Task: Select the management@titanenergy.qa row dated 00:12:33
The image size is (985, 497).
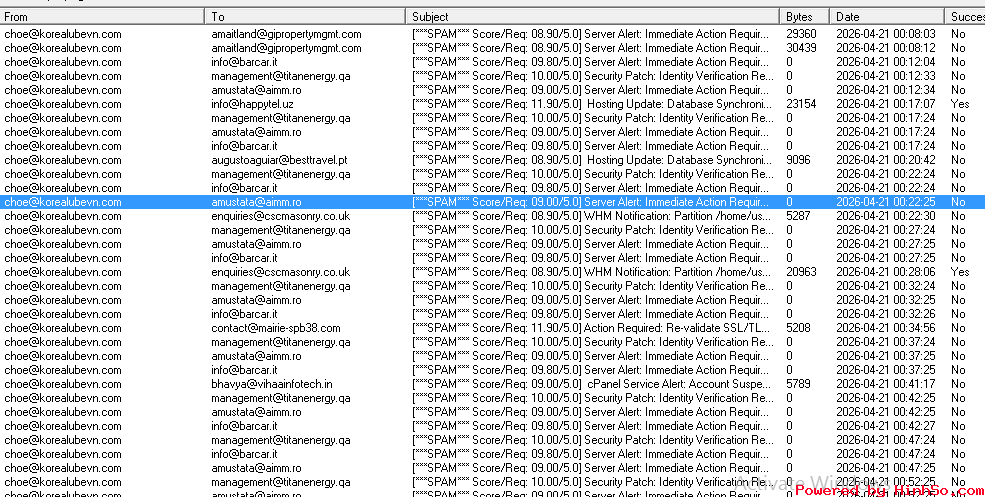Action: pos(280,76)
